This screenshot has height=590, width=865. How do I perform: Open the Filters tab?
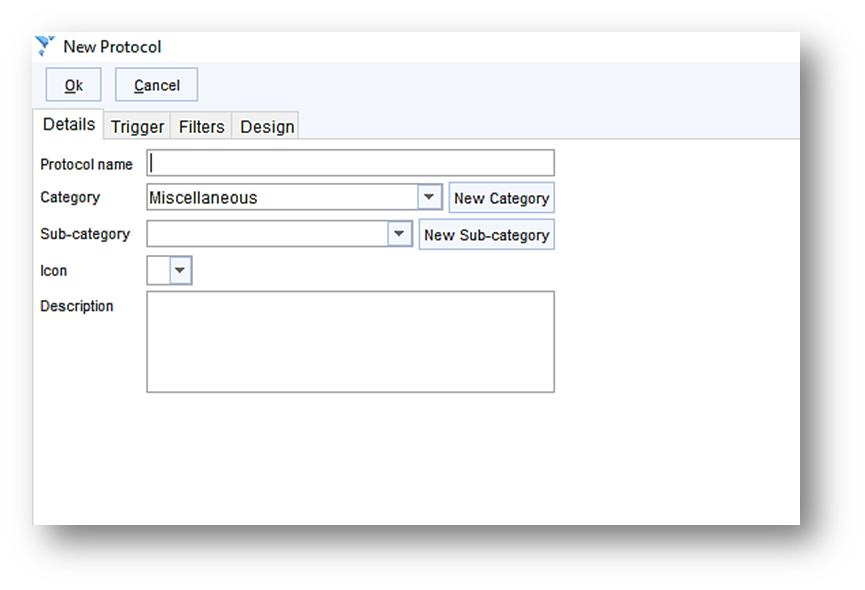pyautogui.click(x=201, y=127)
